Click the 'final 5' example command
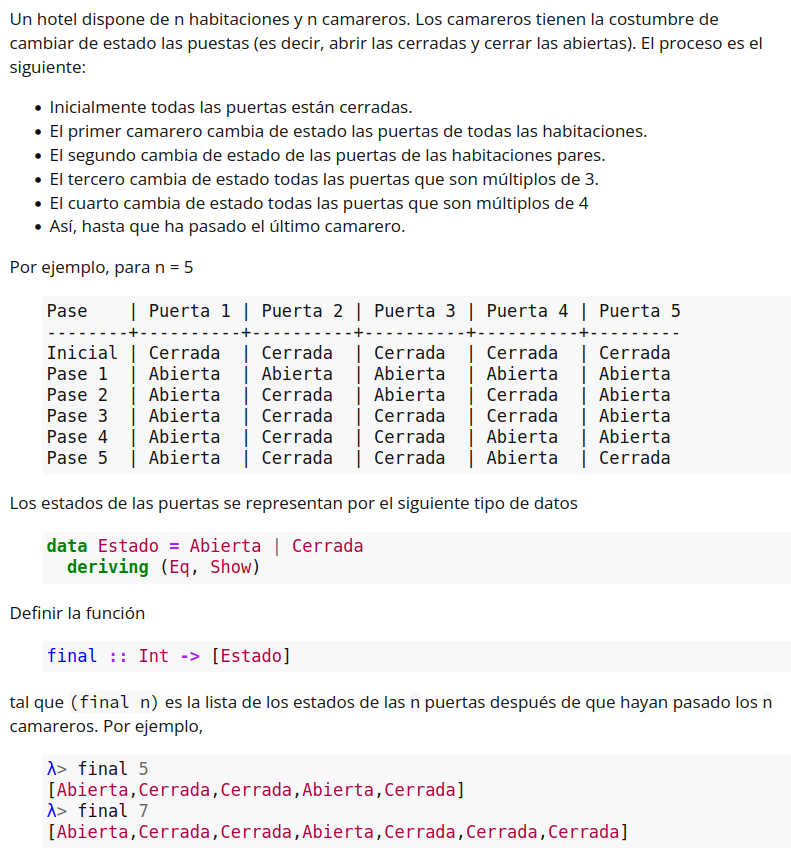The height and width of the screenshot is (857, 791). 112,769
